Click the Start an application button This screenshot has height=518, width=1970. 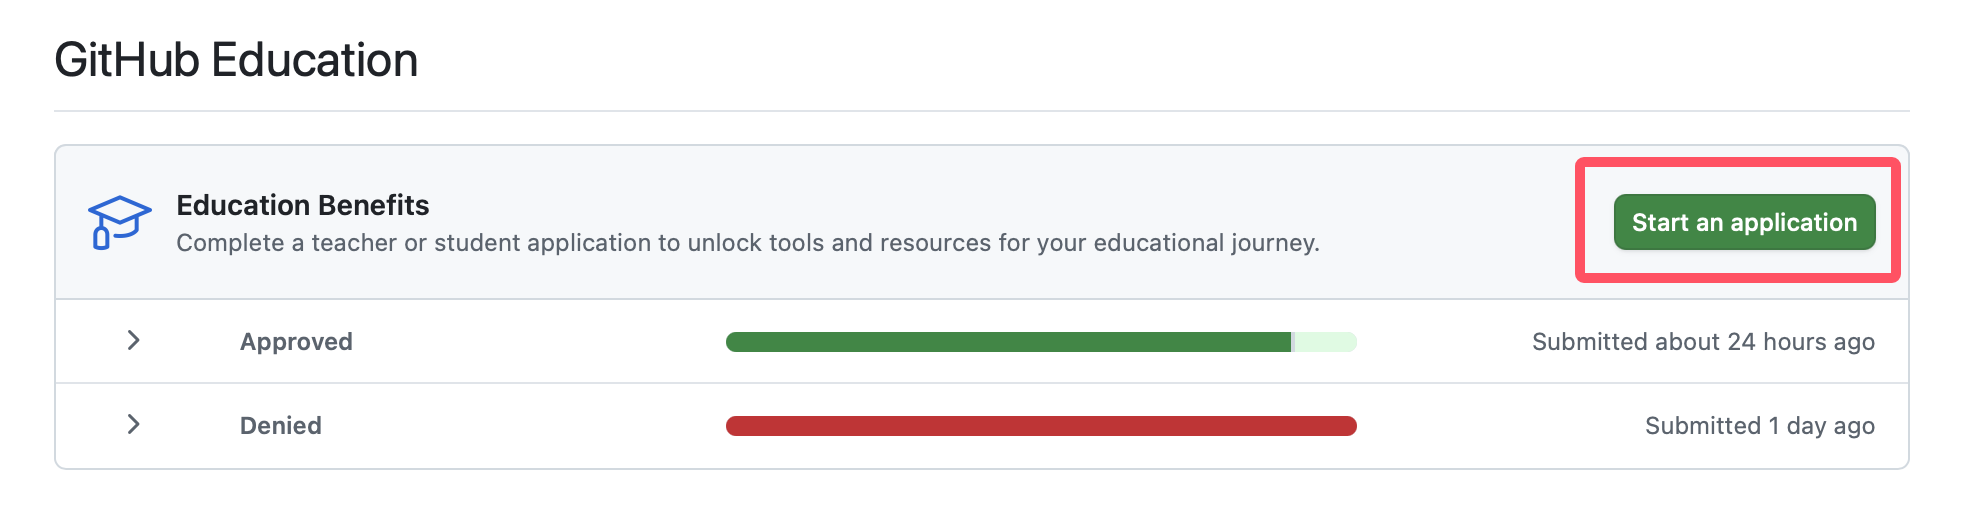[x=1744, y=222]
